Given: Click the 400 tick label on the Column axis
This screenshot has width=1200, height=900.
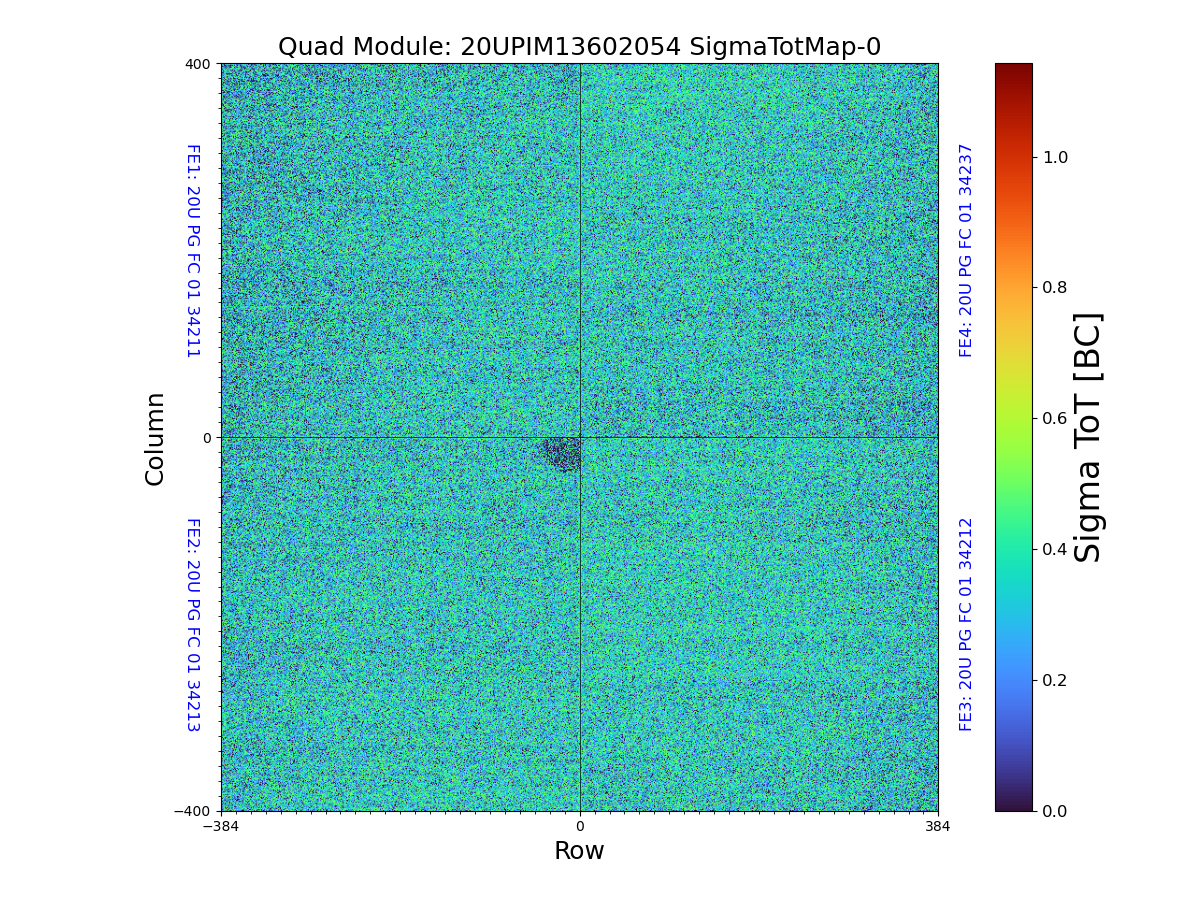Looking at the screenshot, I should click(198, 64).
